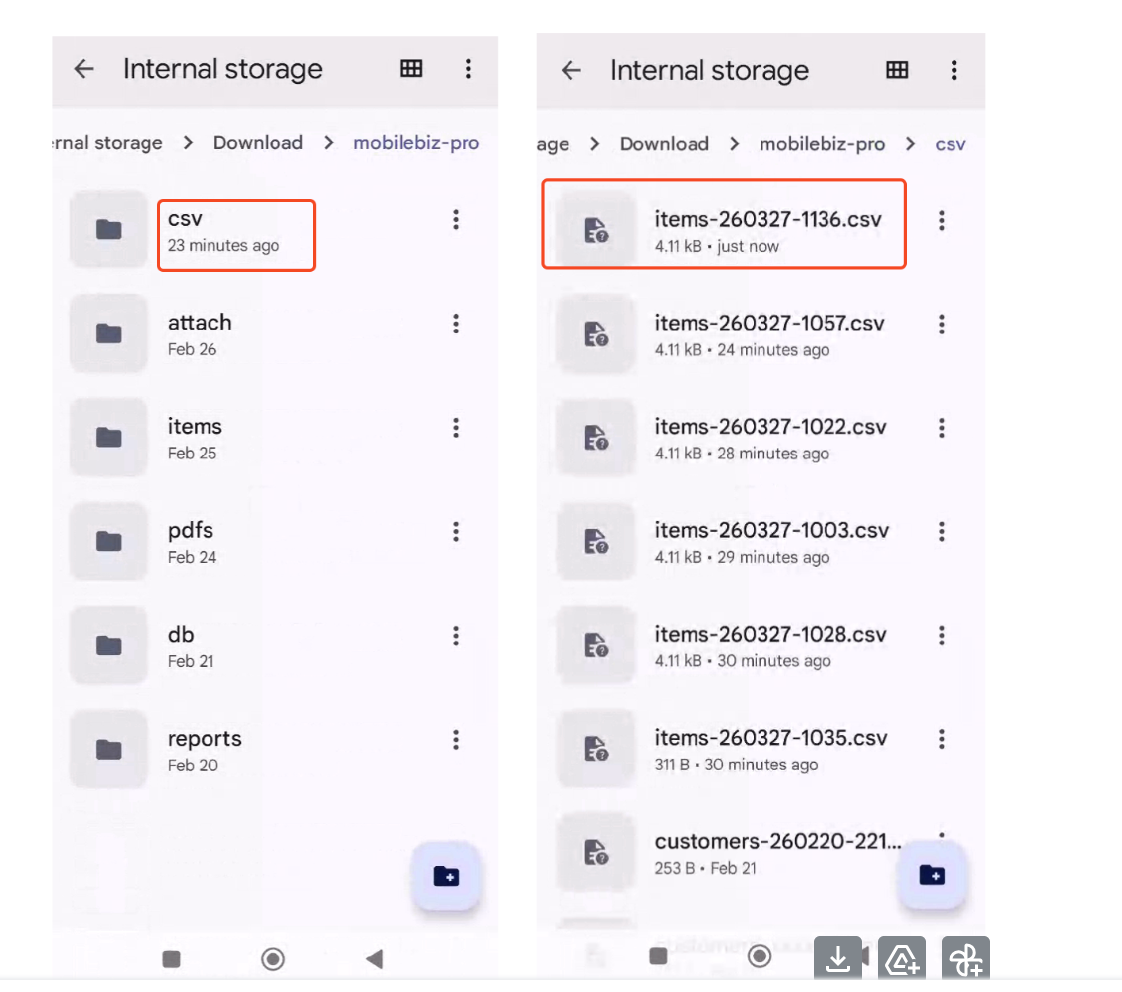Click the download icon at the bottom right
The width and height of the screenshot is (1122, 992).
click(838, 958)
